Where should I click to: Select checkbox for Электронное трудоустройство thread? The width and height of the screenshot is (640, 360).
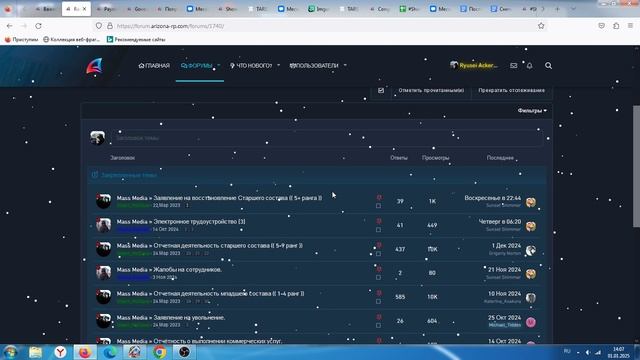378,230
